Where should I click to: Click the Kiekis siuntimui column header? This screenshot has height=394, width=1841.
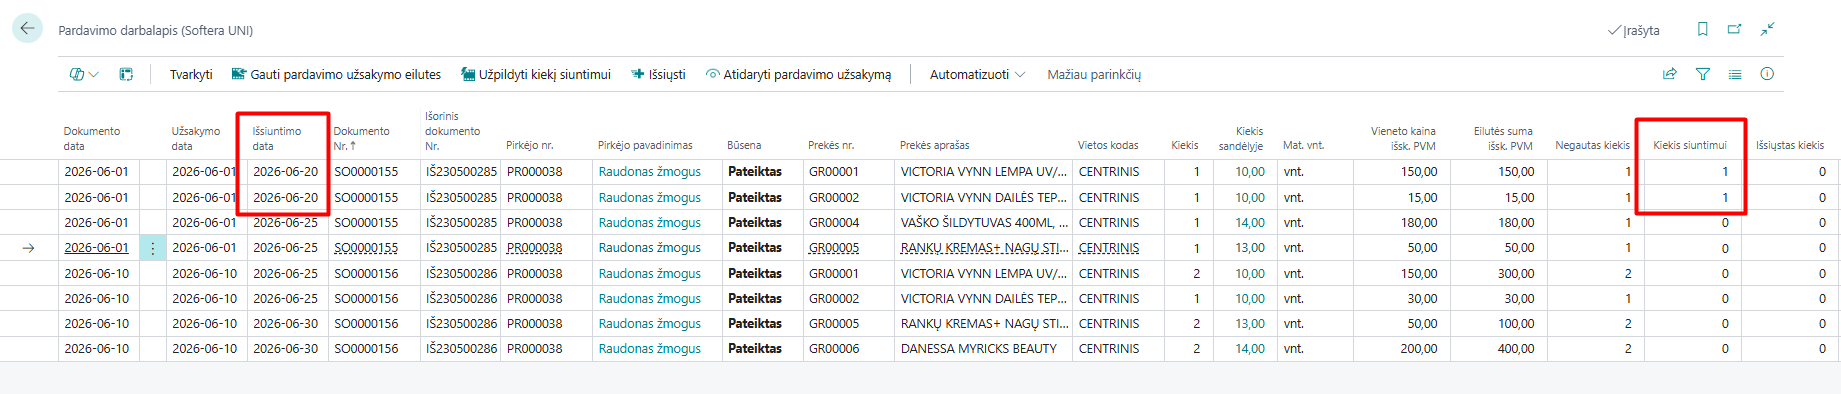(1690, 145)
